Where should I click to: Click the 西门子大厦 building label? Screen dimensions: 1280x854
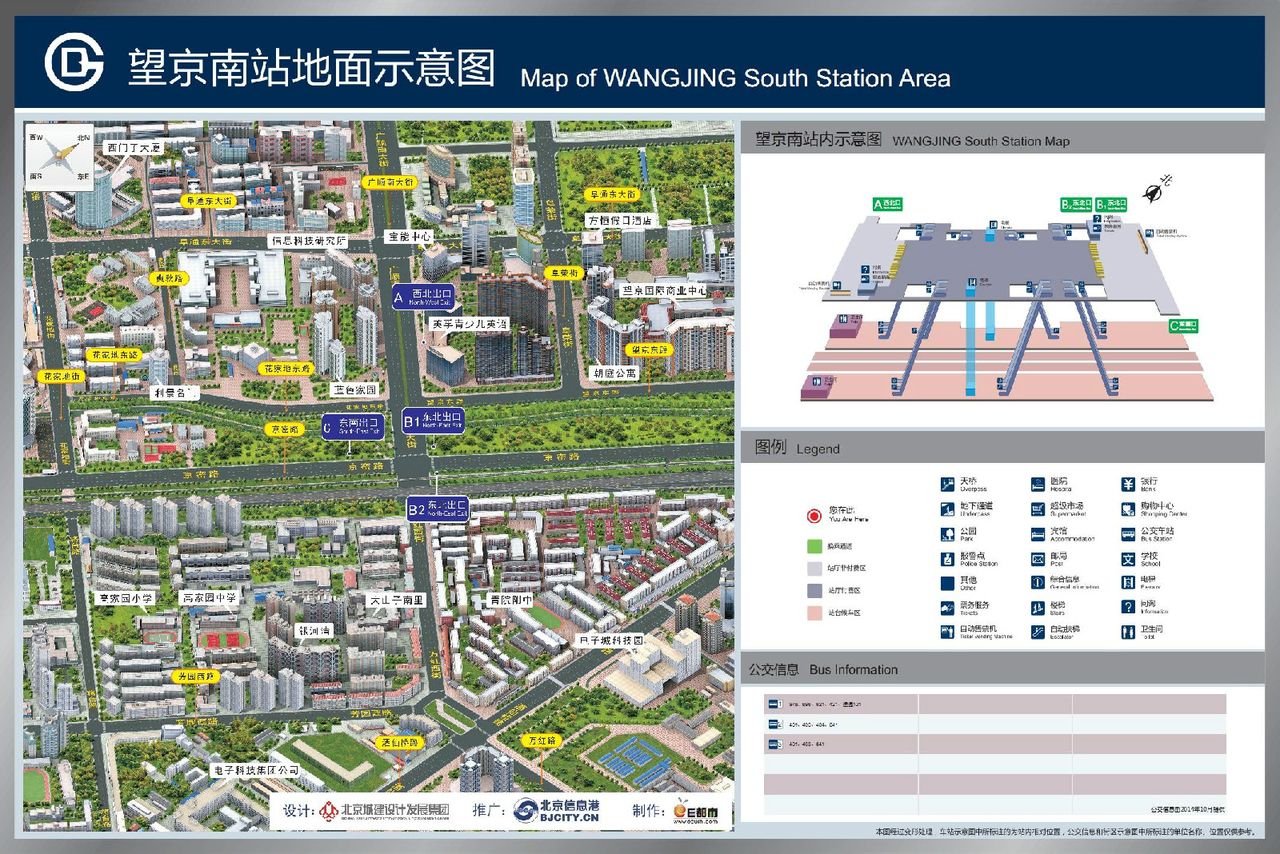134,147
